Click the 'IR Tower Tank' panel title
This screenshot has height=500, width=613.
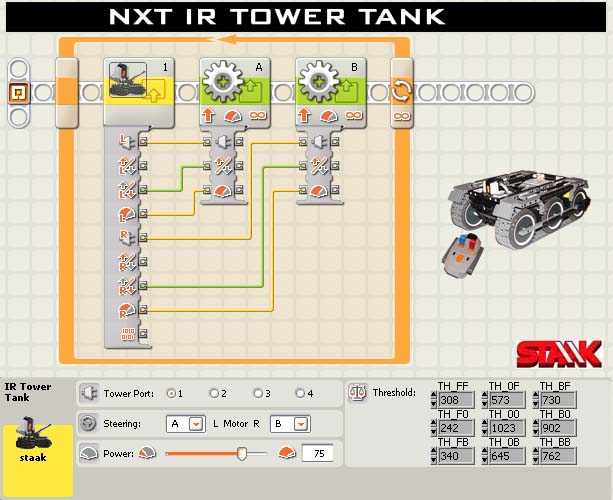point(28,392)
